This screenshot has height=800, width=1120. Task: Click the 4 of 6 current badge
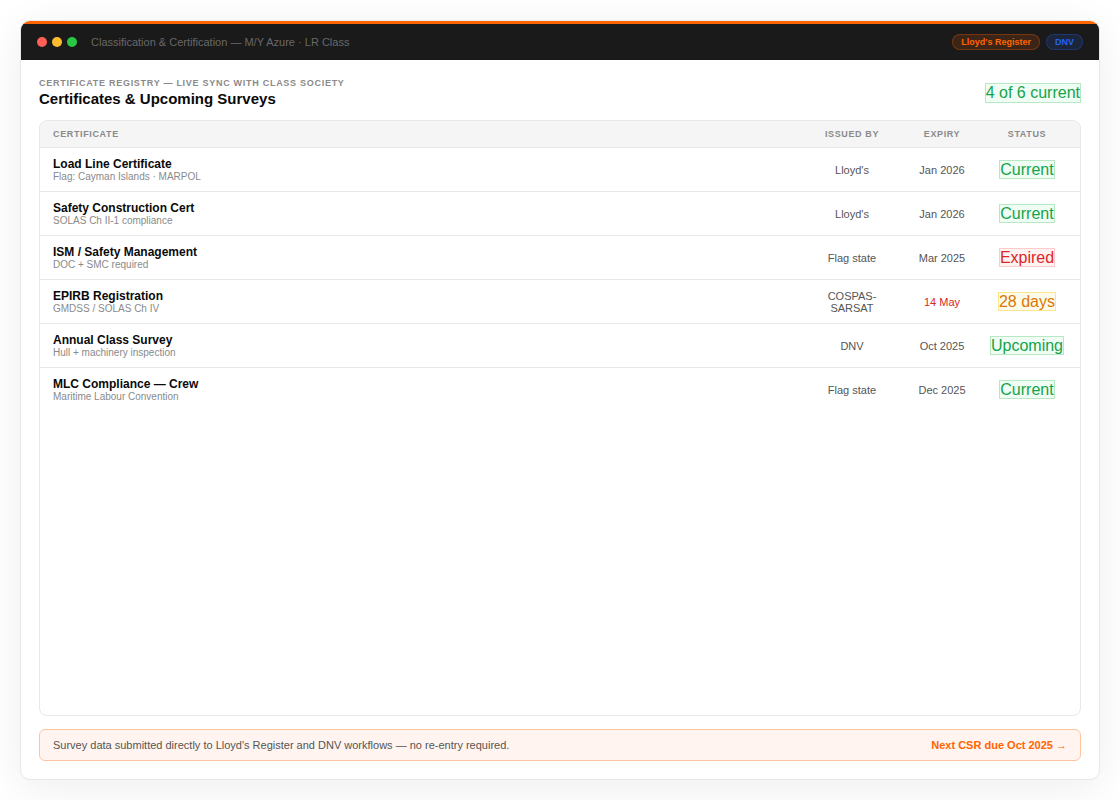1033,93
